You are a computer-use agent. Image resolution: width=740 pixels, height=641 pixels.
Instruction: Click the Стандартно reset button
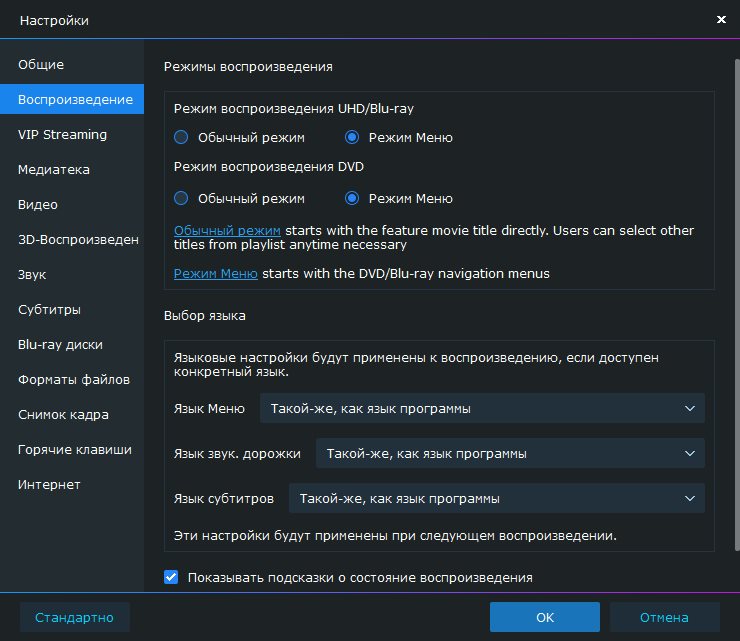coord(75,617)
